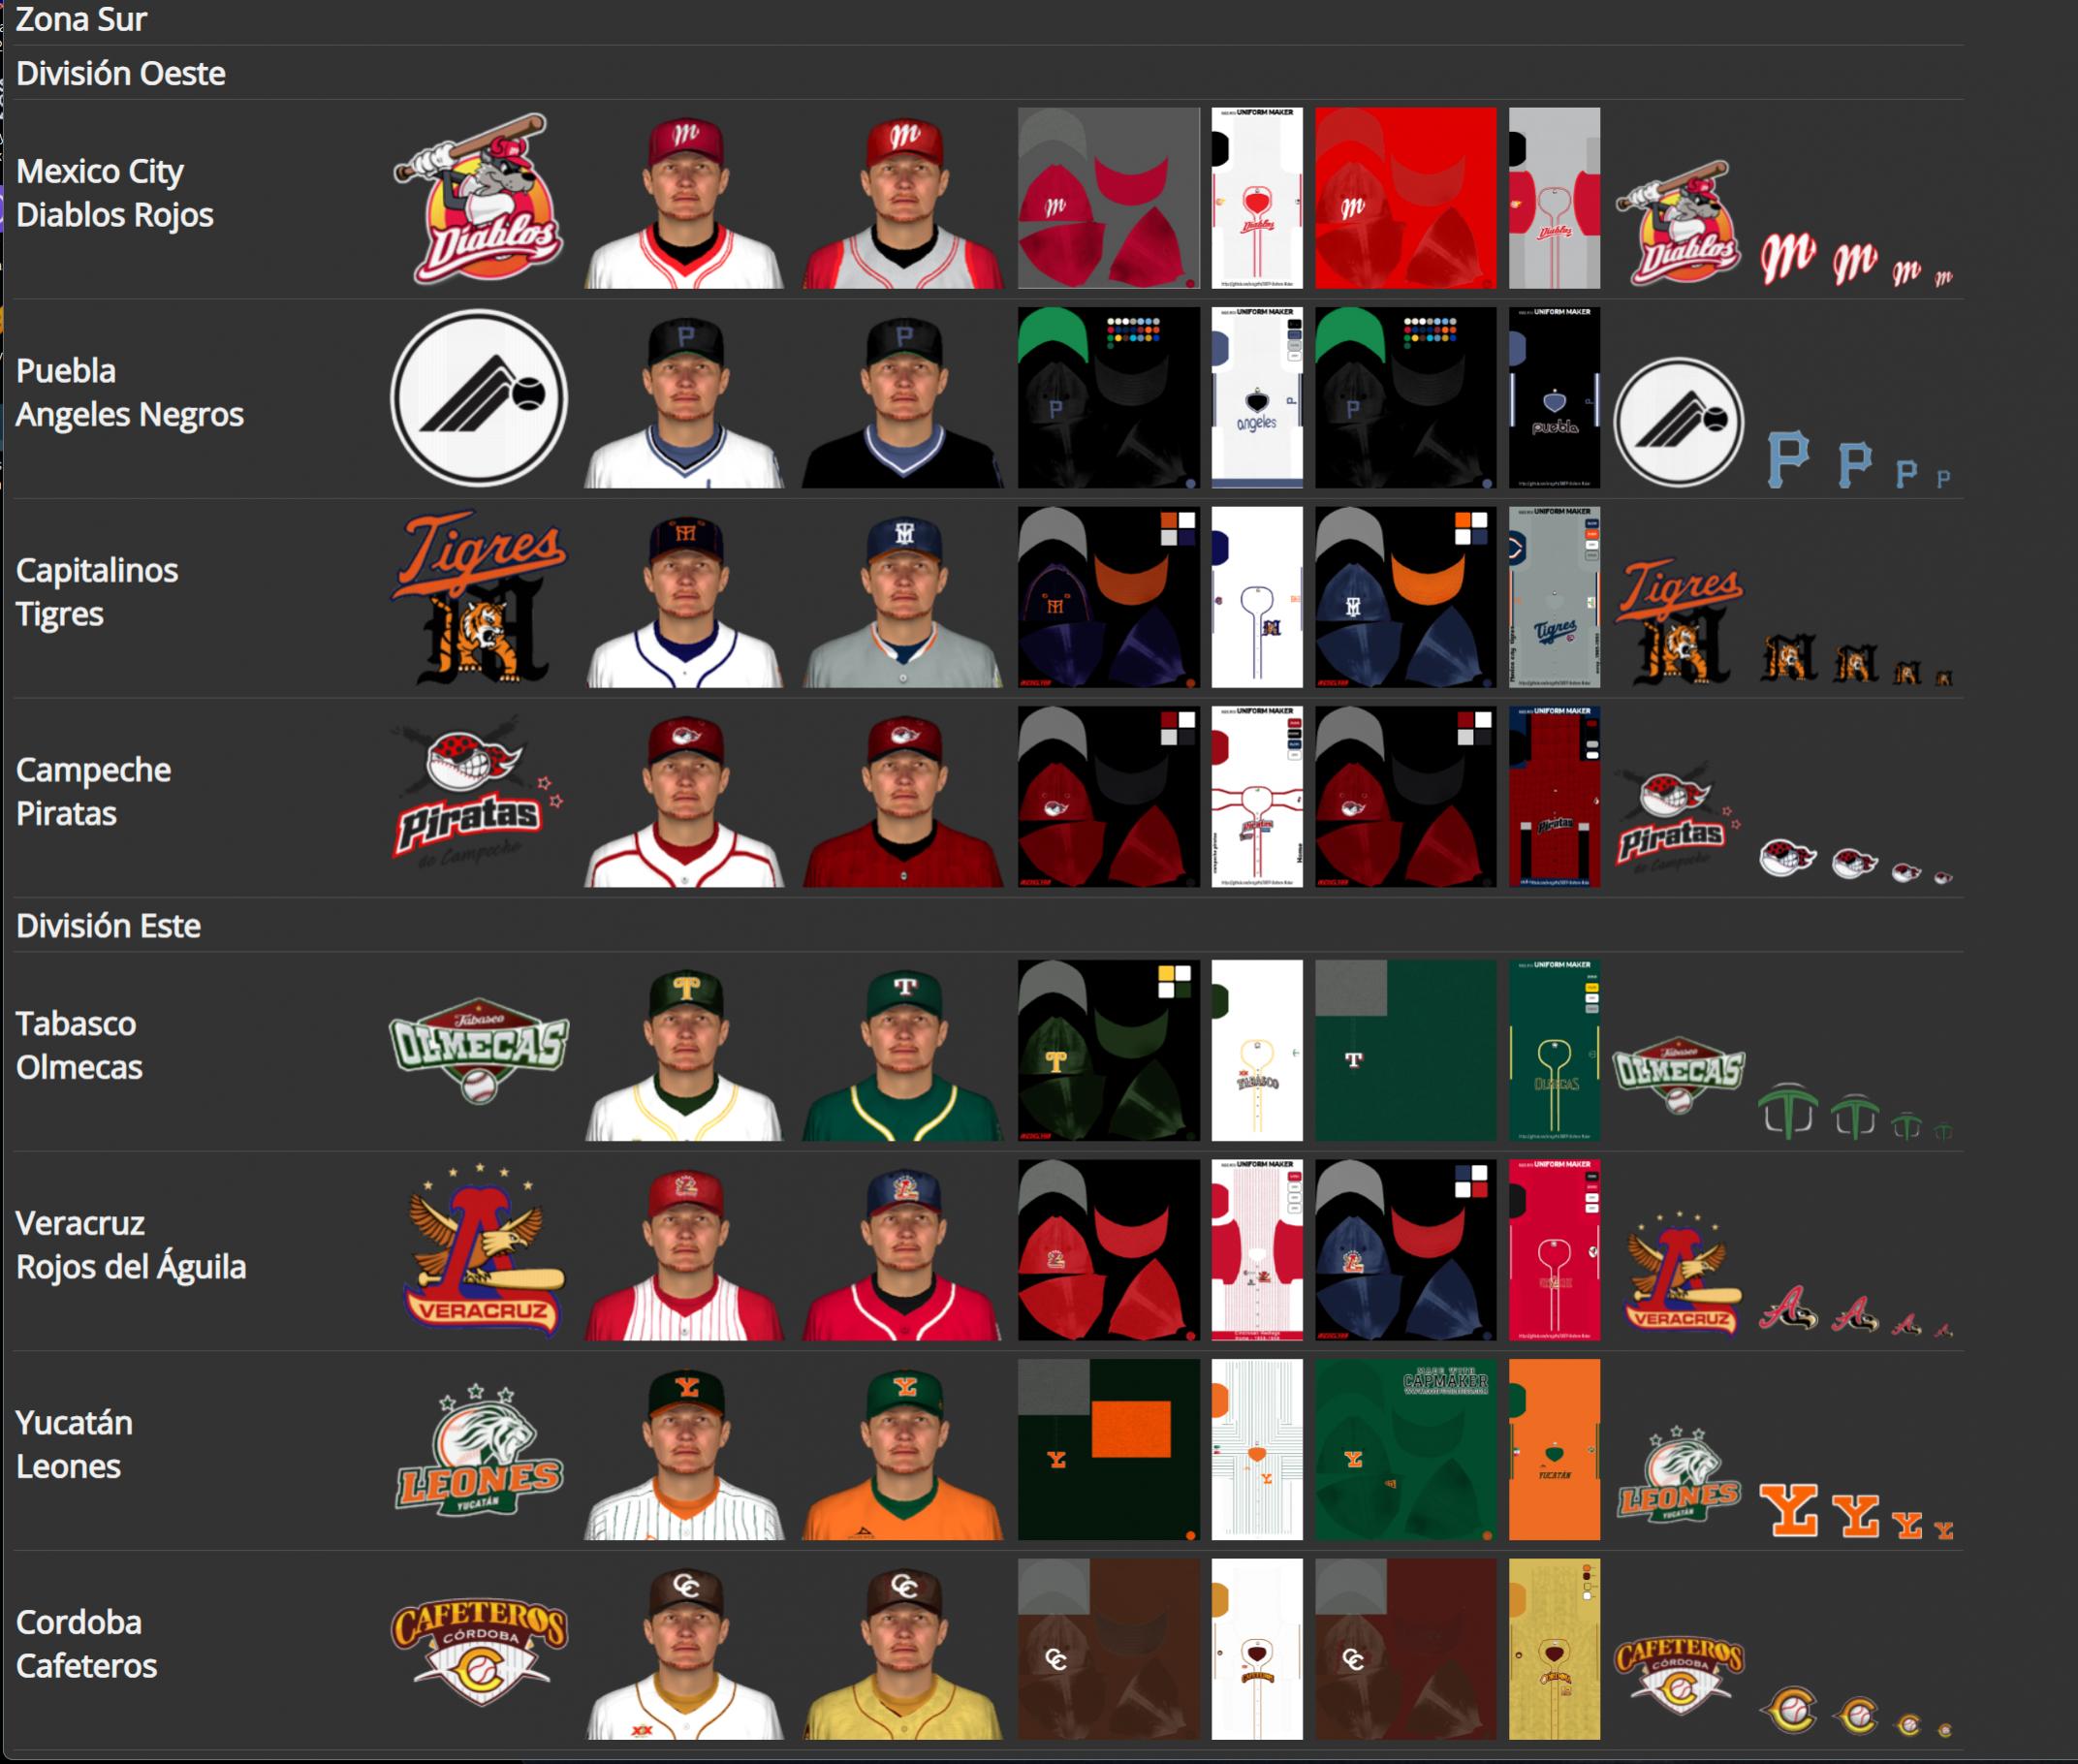Click the largest blue P cap logo
Image resolution: width=2078 pixels, height=1764 pixels.
(x=1788, y=459)
